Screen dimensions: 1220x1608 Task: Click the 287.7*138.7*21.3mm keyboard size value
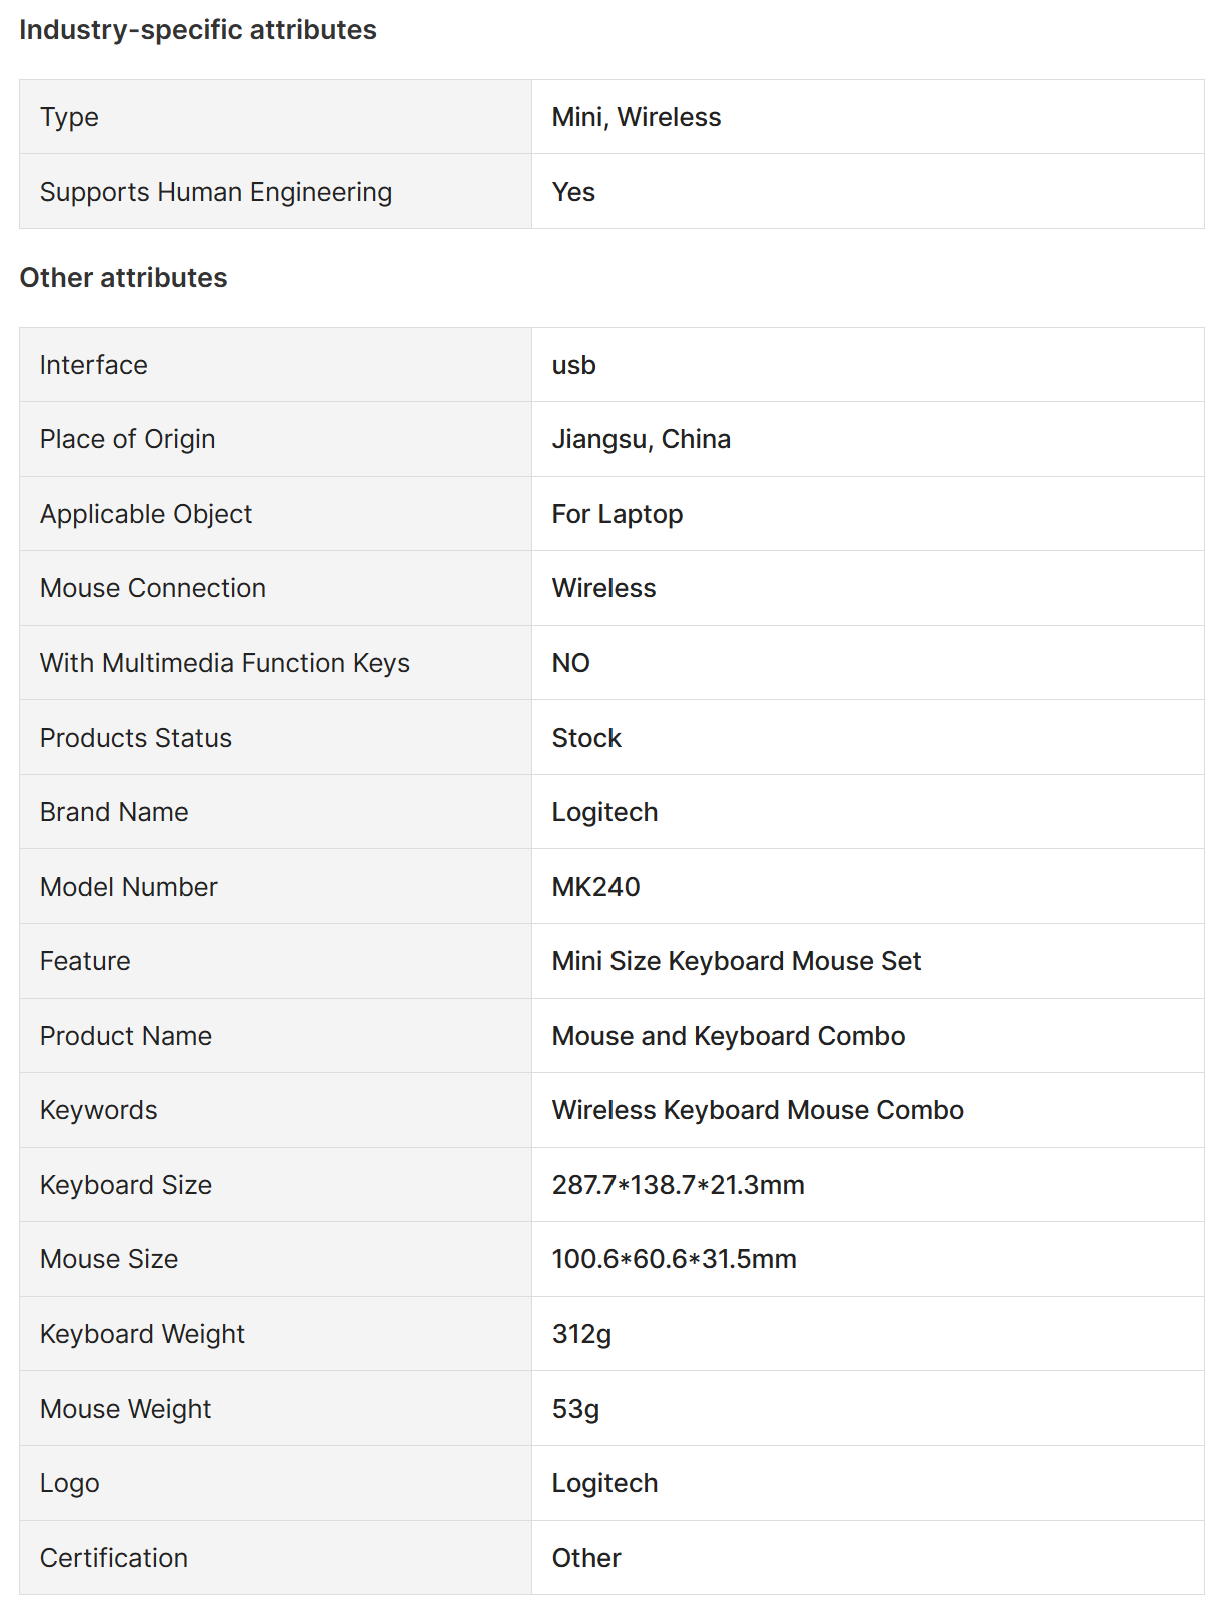click(x=678, y=1185)
